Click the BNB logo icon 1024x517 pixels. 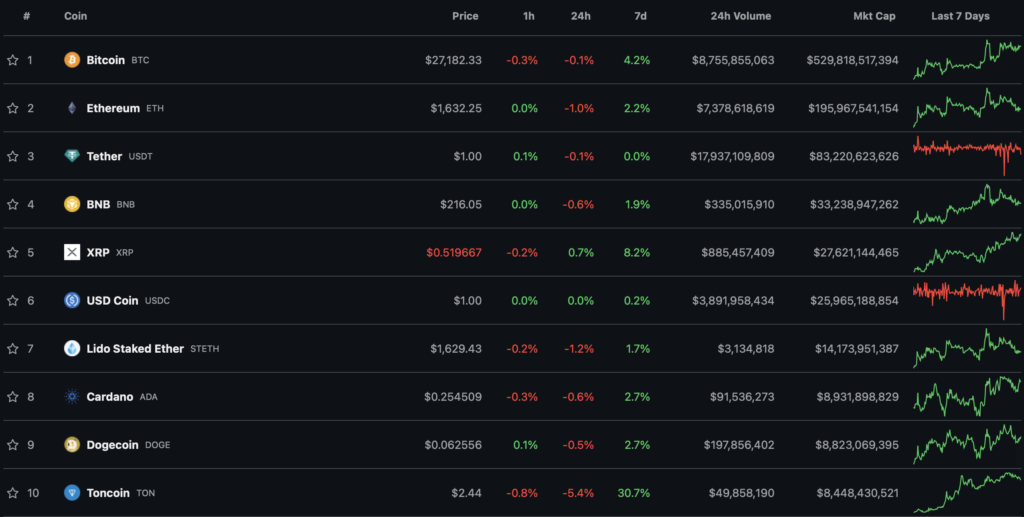tap(72, 204)
